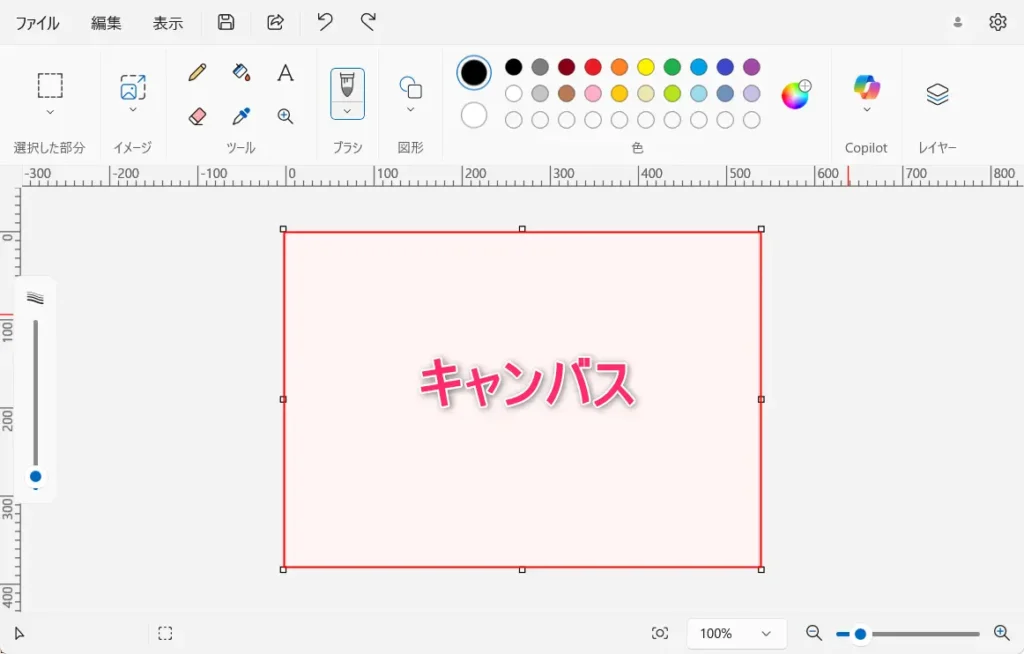This screenshot has width=1024, height=654.
Task: Click the undo arrow
Action: click(x=325, y=22)
